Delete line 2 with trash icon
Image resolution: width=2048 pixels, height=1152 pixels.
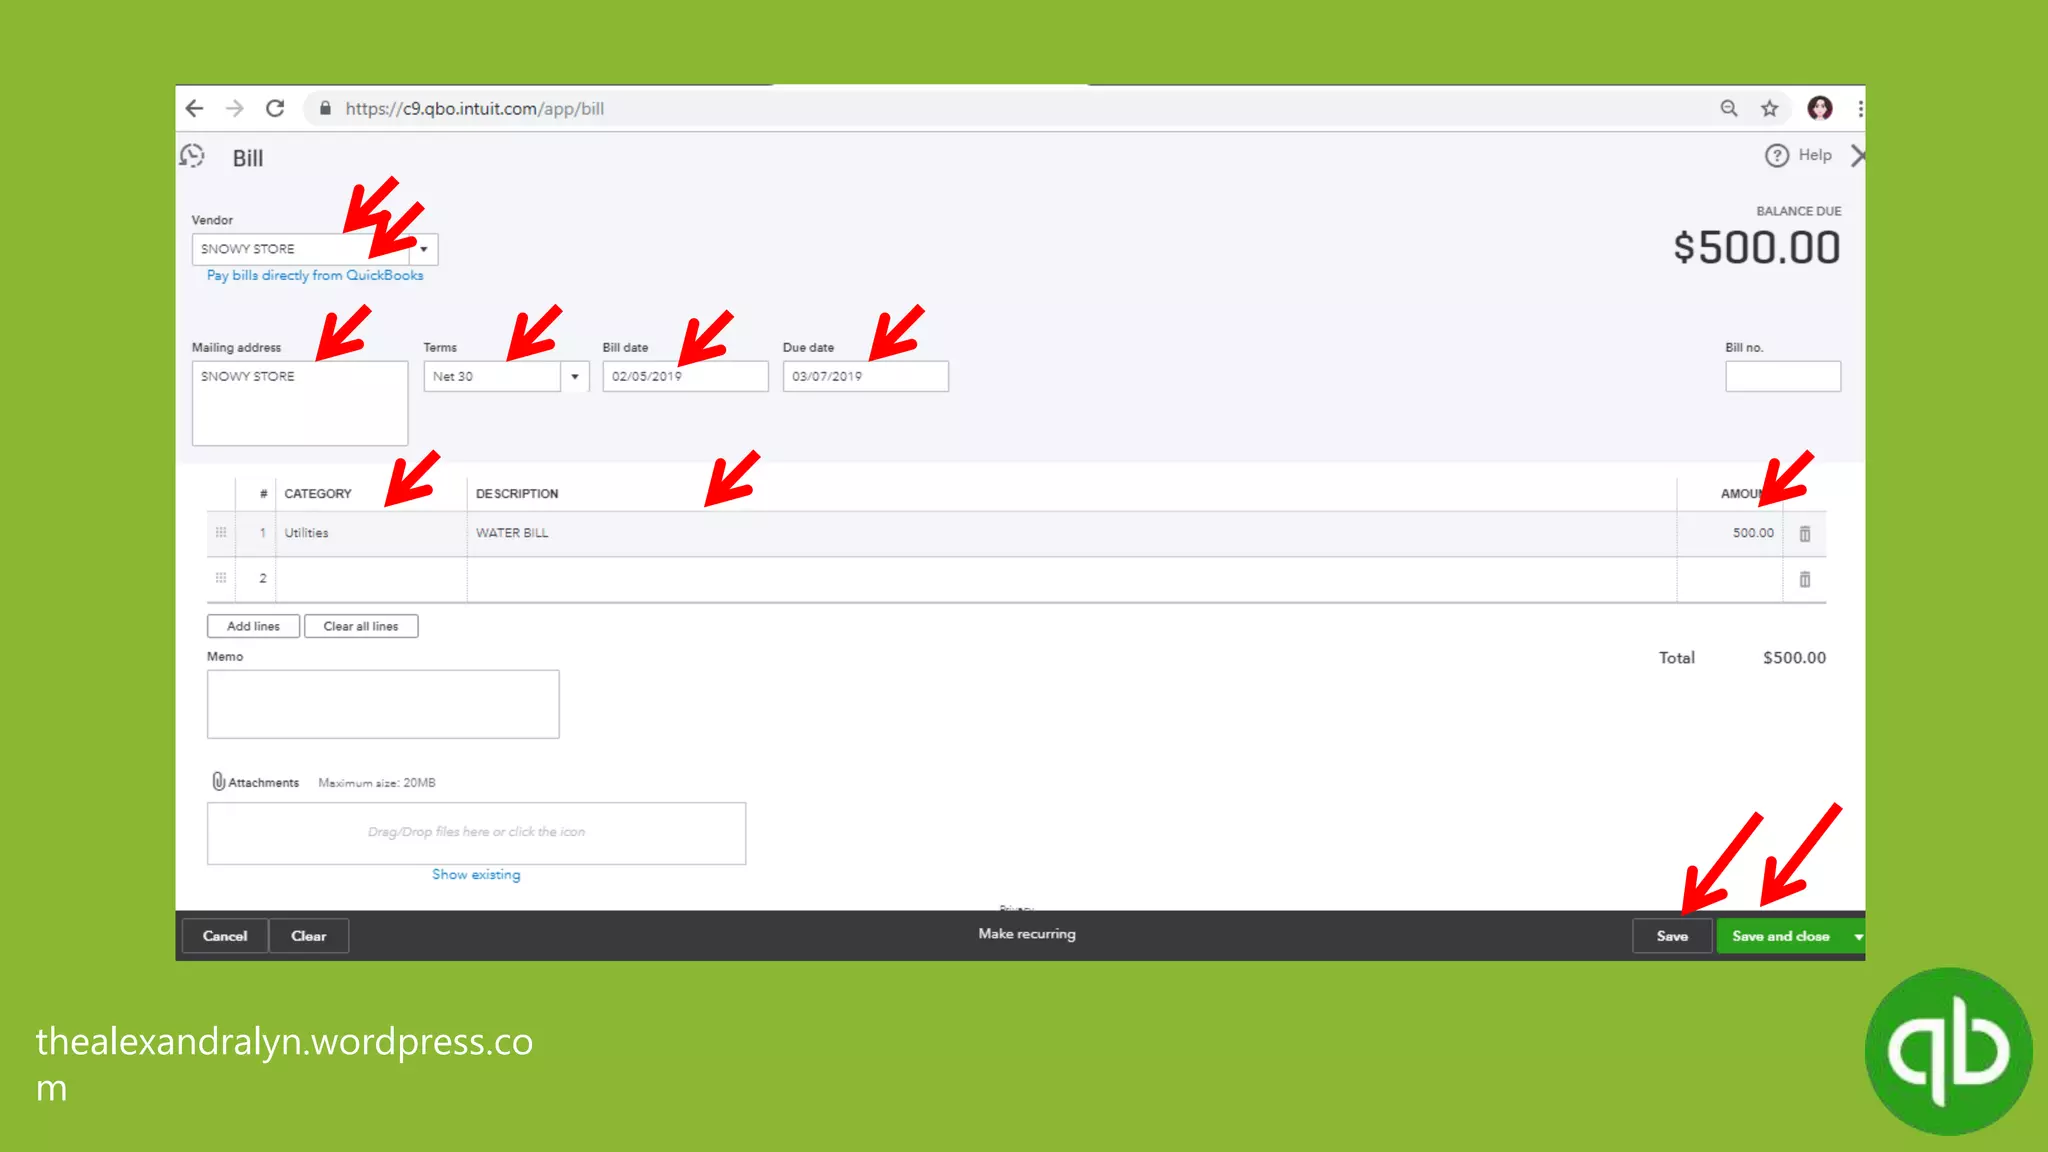coord(1805,580)
